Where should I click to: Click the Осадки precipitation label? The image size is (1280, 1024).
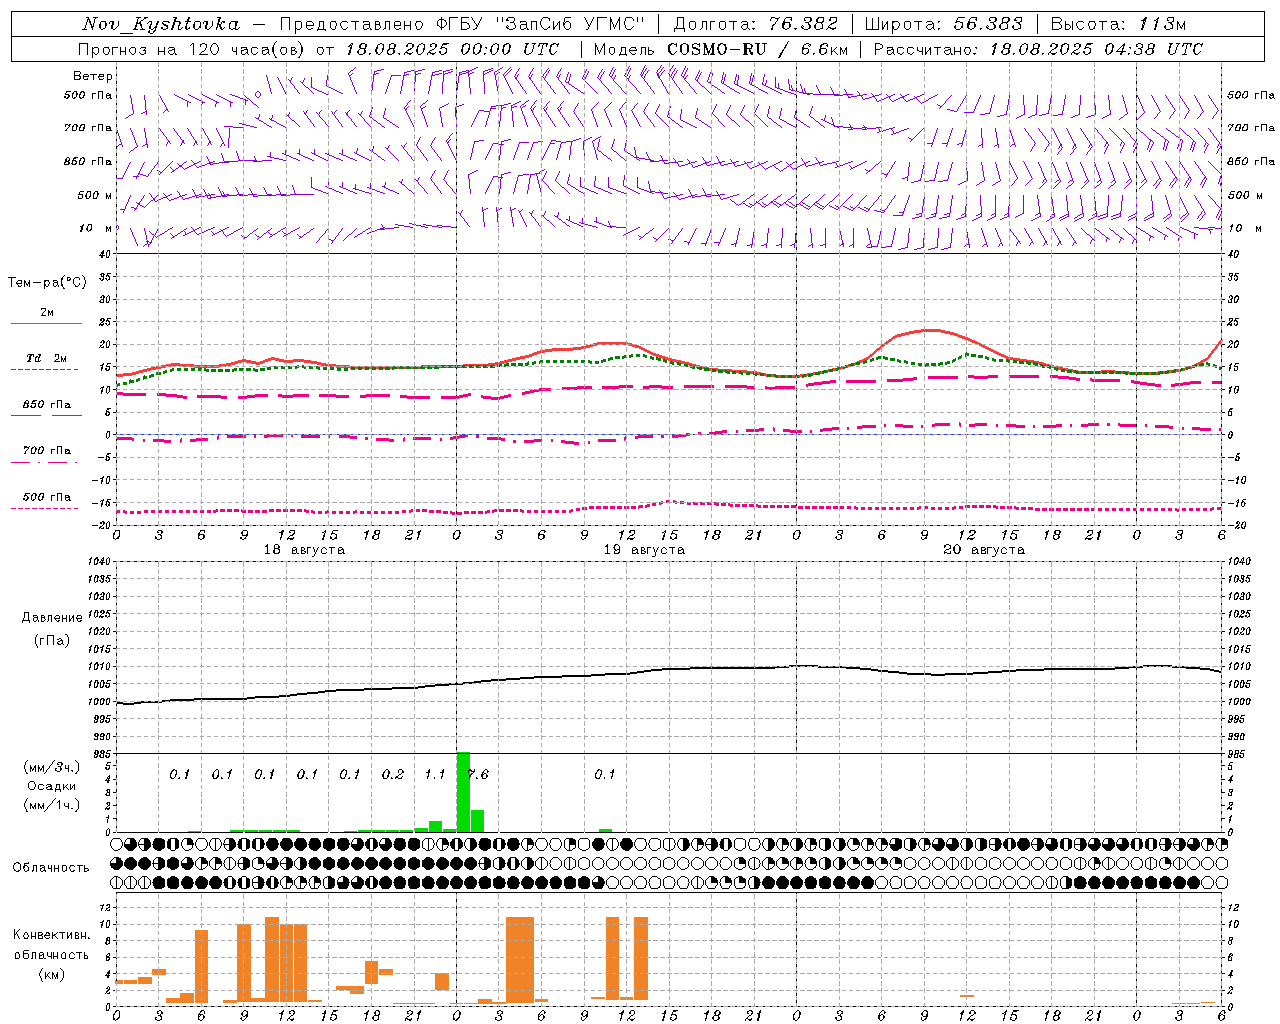[51, 786]
